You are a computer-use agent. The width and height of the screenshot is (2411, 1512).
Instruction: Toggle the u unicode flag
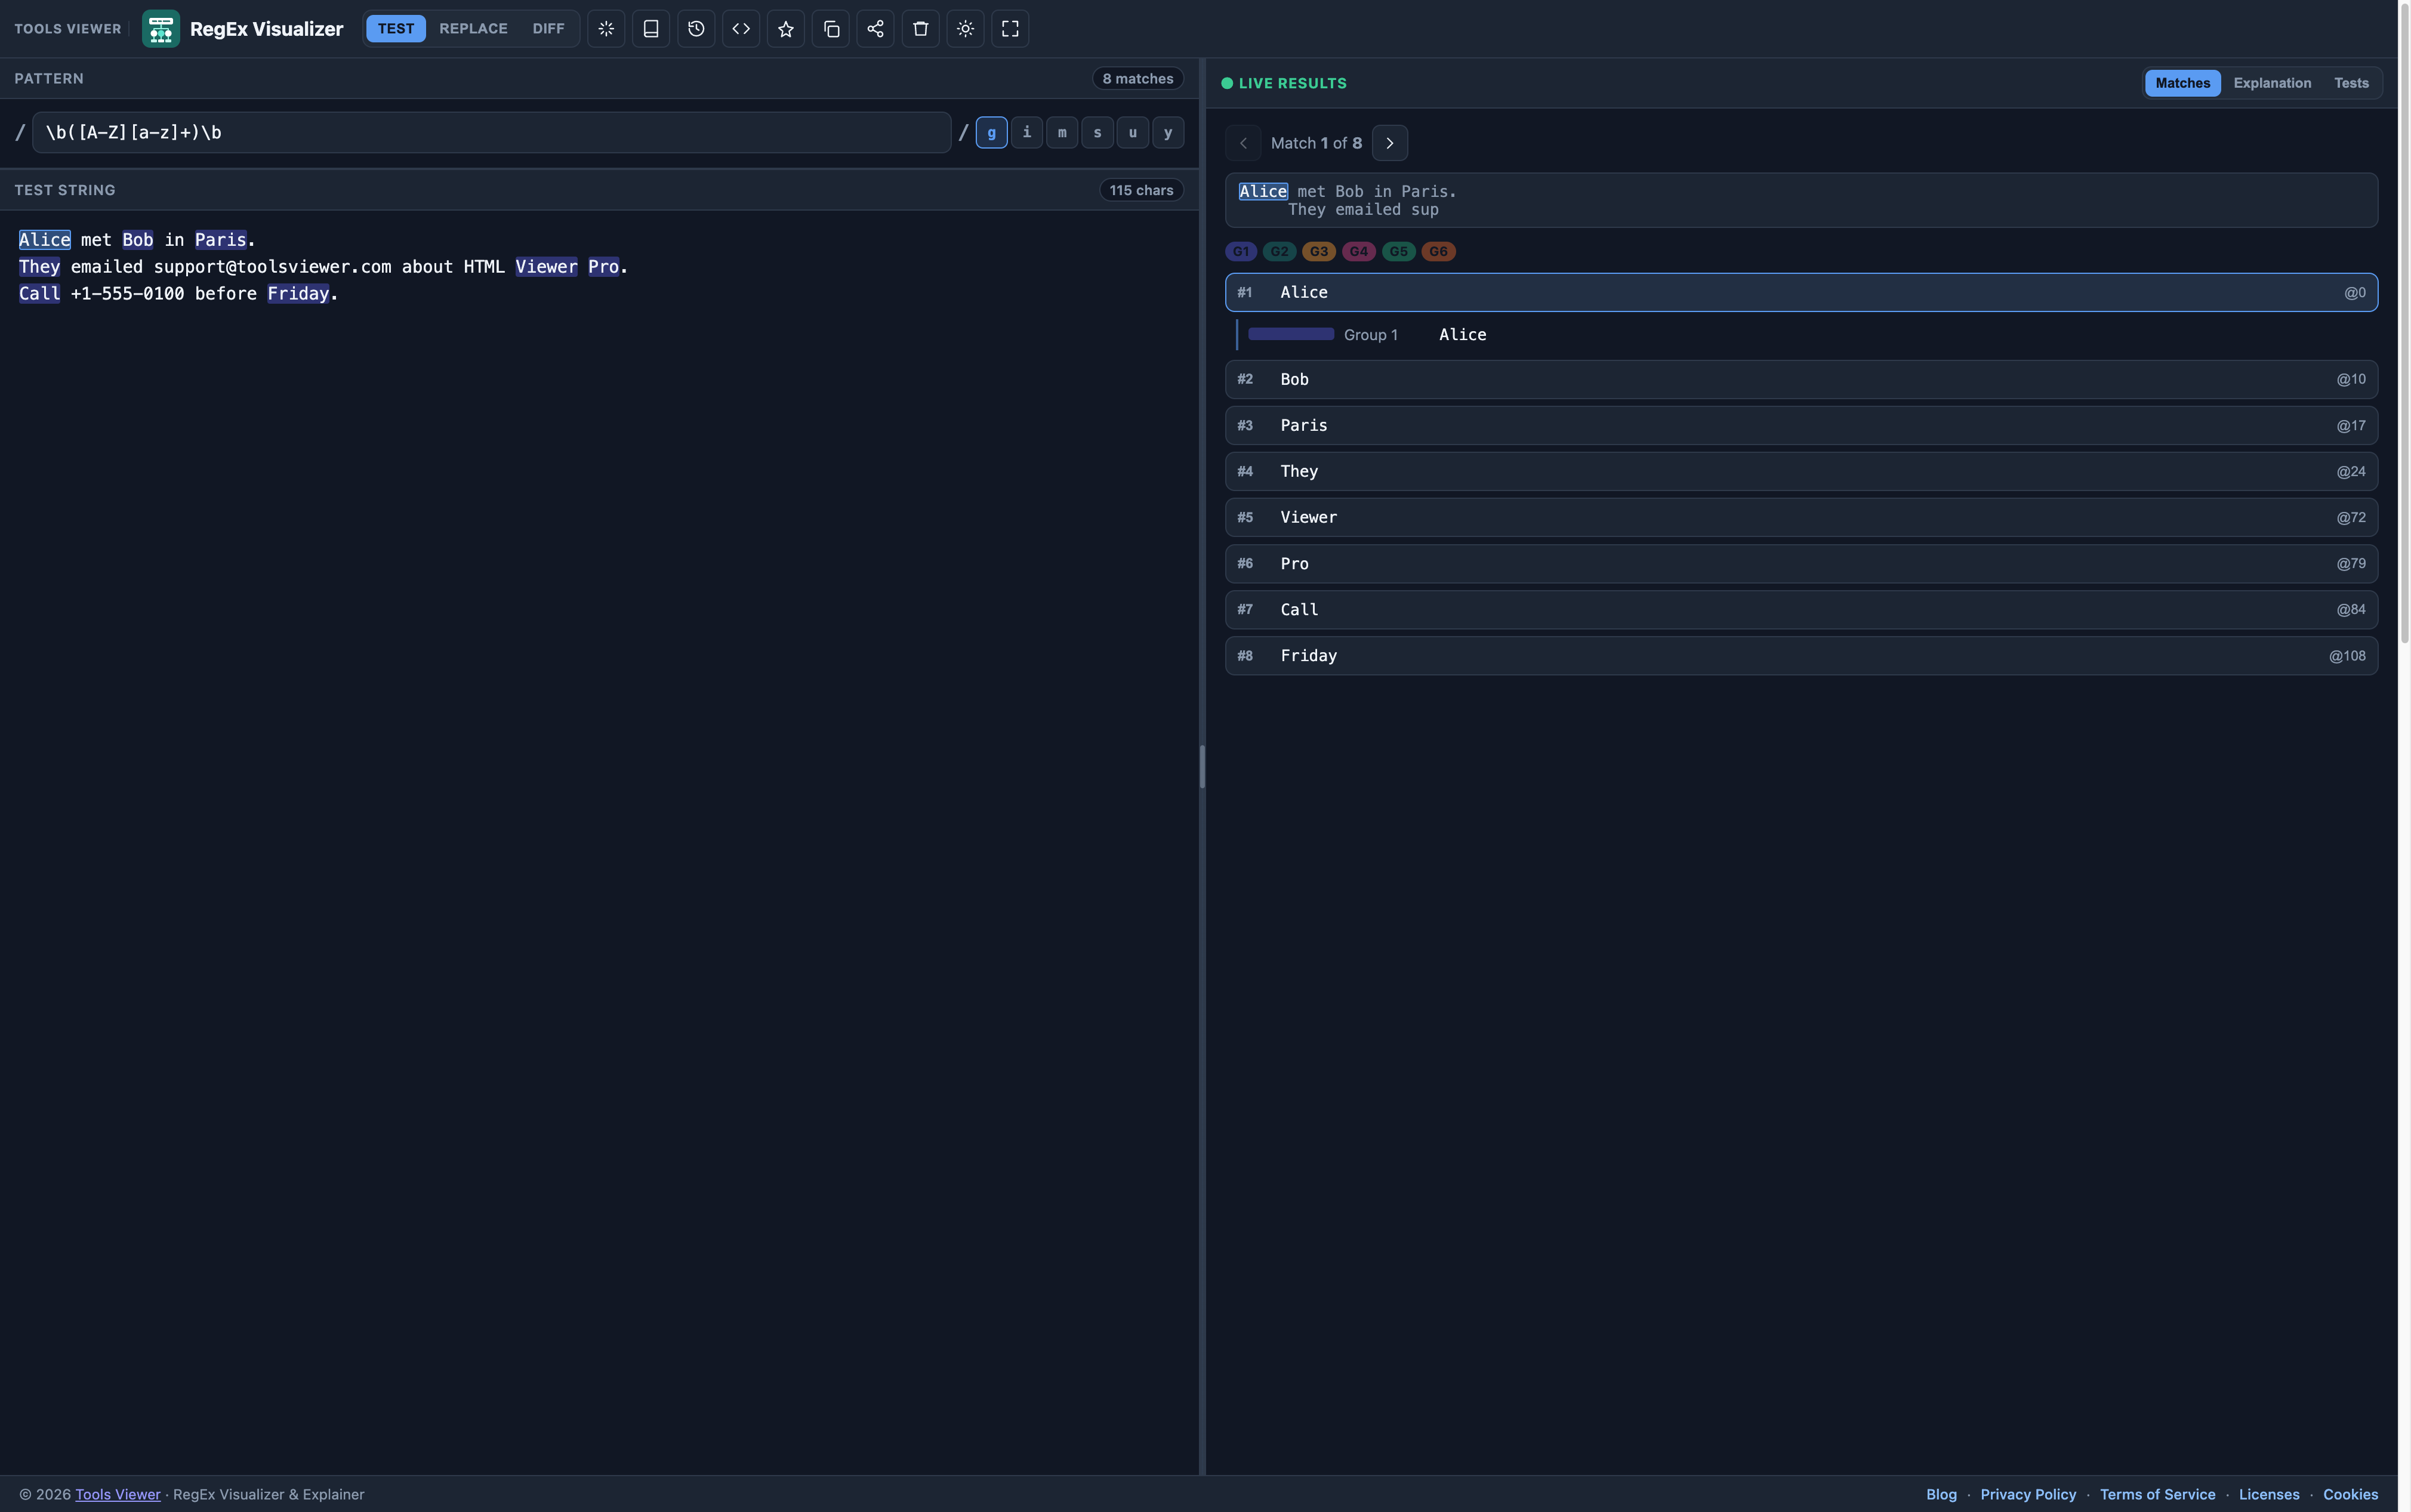(1133, 133)
